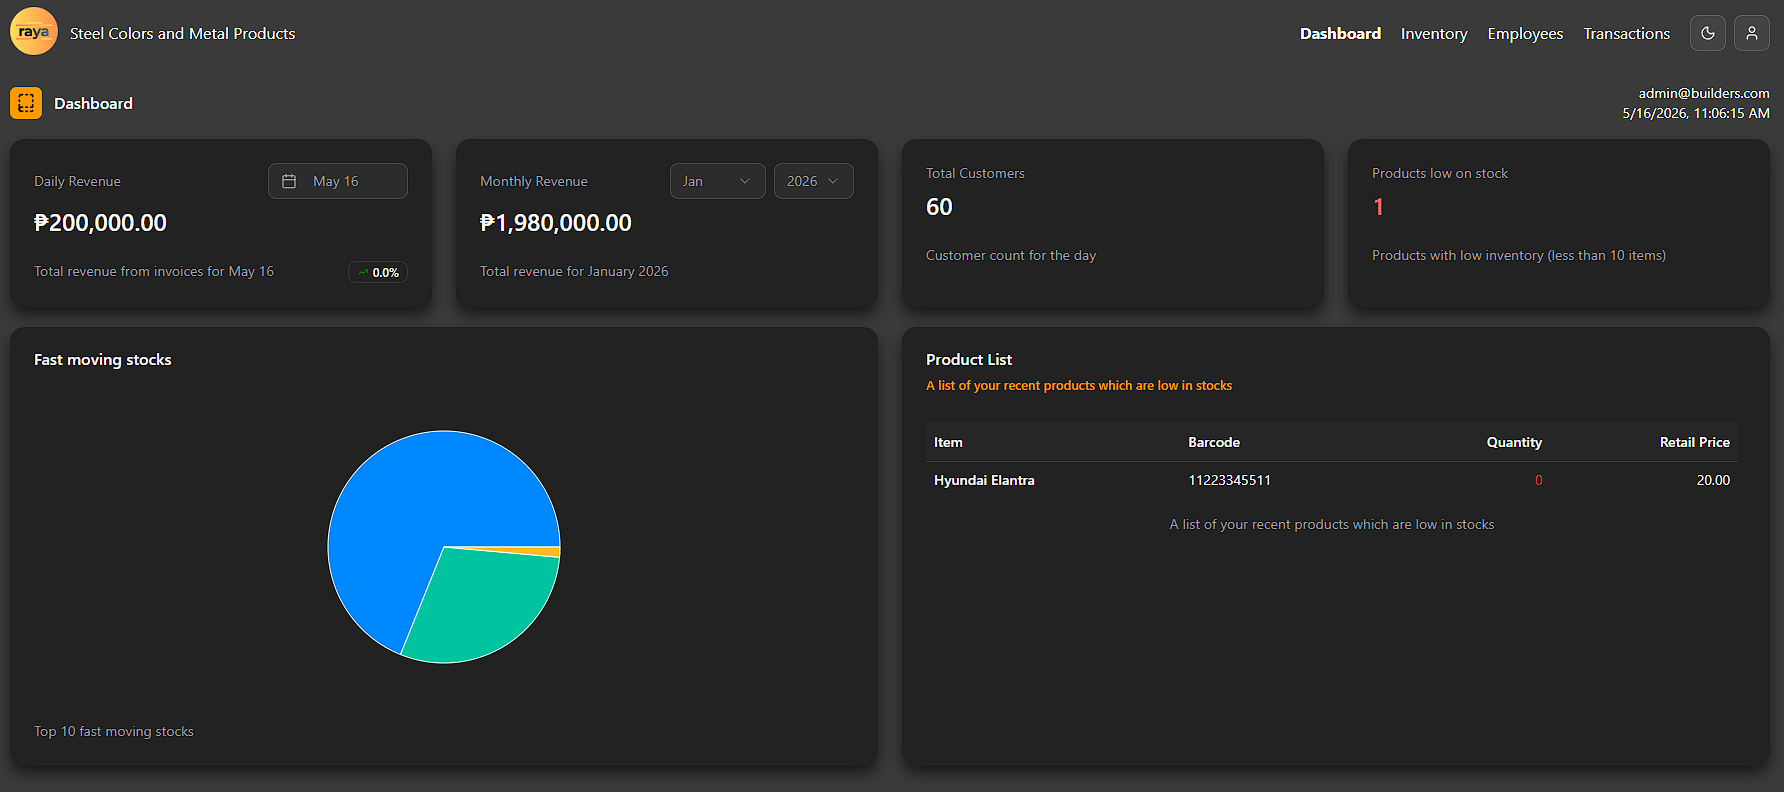Screen dimensions: 1784x792
Task: Click the Fast moving stocks heading
Action: [x=103, y=359]
